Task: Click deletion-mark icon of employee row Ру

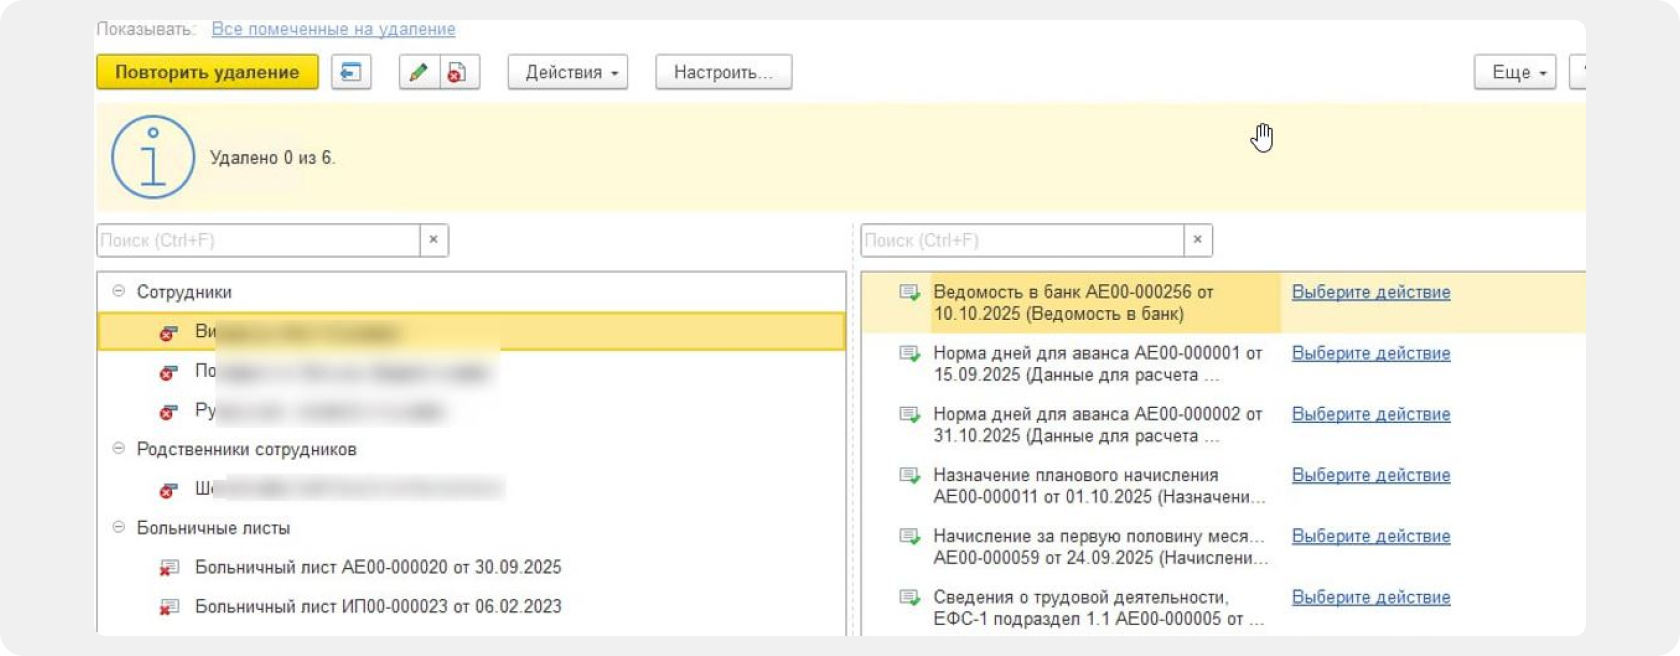Action: [168, 411]
